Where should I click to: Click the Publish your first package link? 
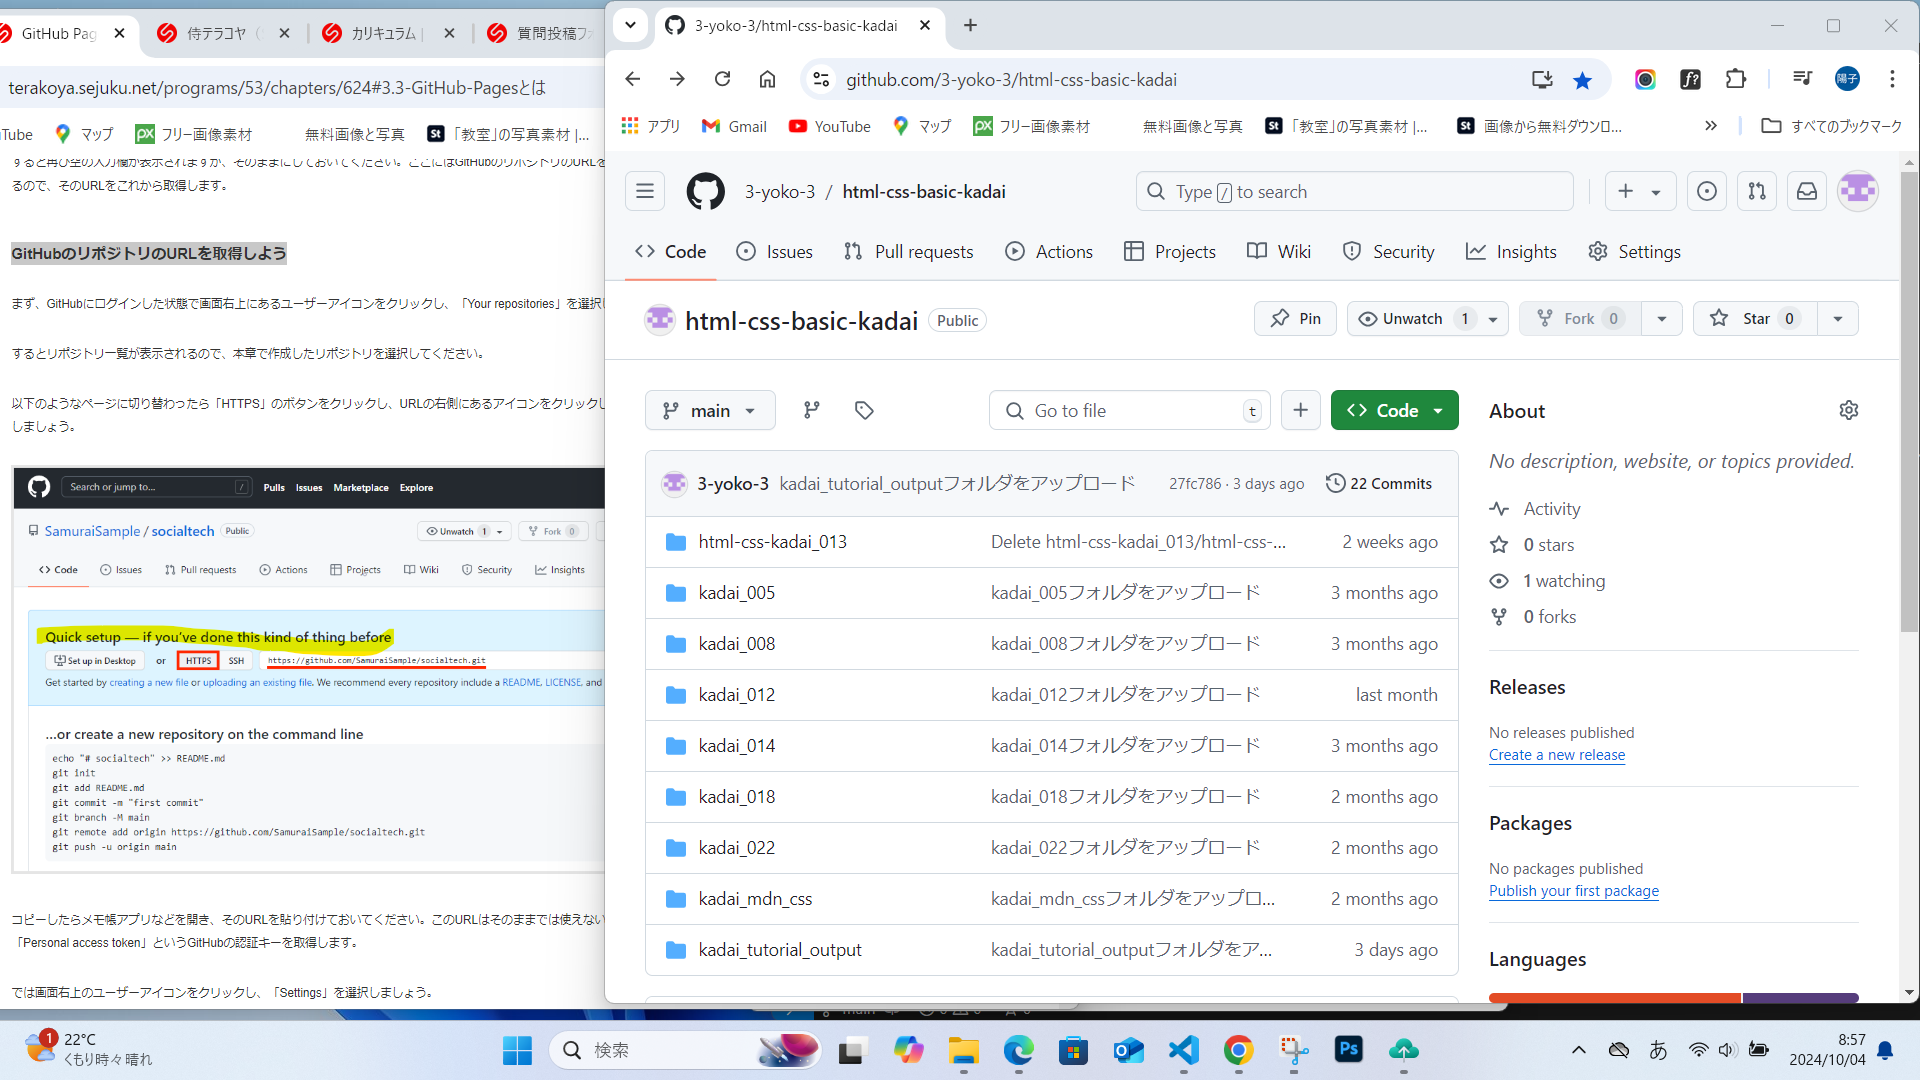pos(1573,891)
